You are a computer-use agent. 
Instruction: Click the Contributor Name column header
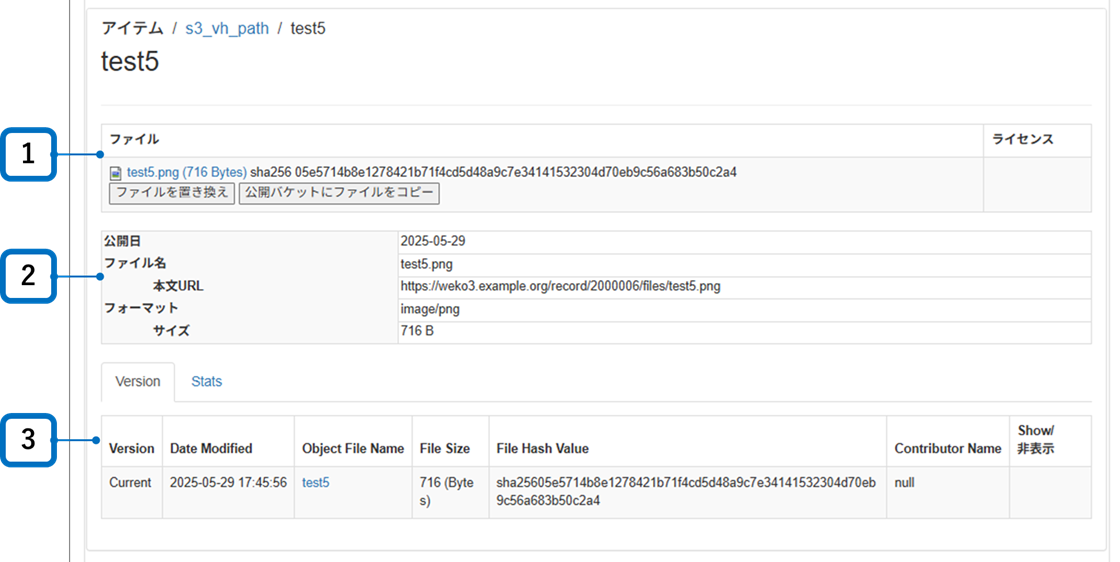click(947, 449)
